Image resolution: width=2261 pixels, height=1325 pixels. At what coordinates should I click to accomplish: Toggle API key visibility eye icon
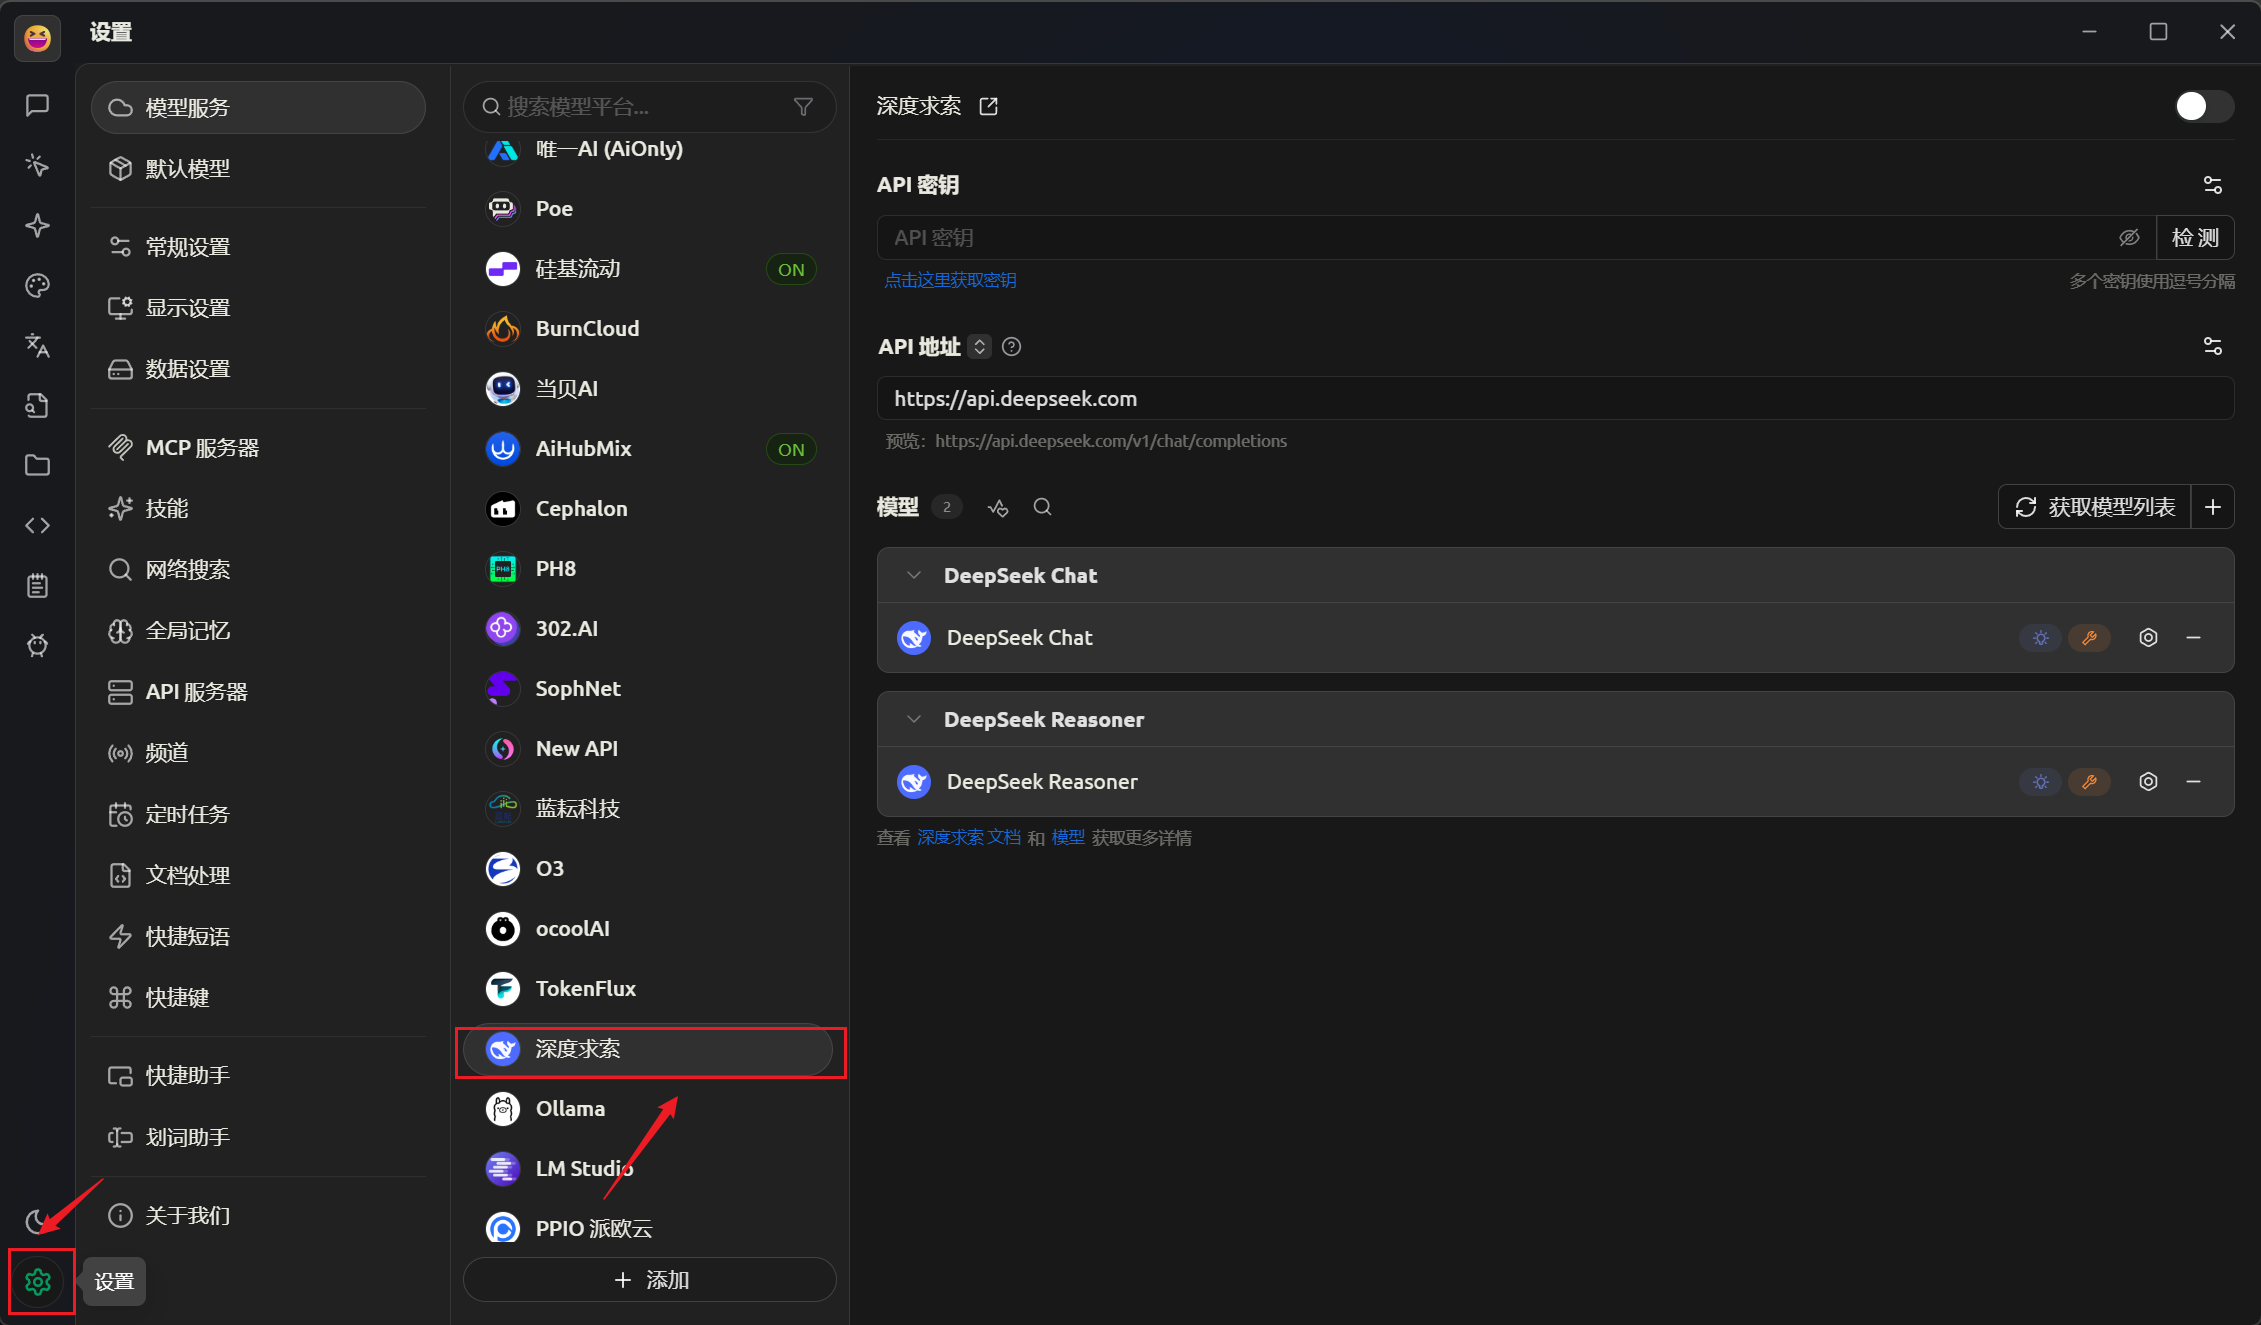2129,238
